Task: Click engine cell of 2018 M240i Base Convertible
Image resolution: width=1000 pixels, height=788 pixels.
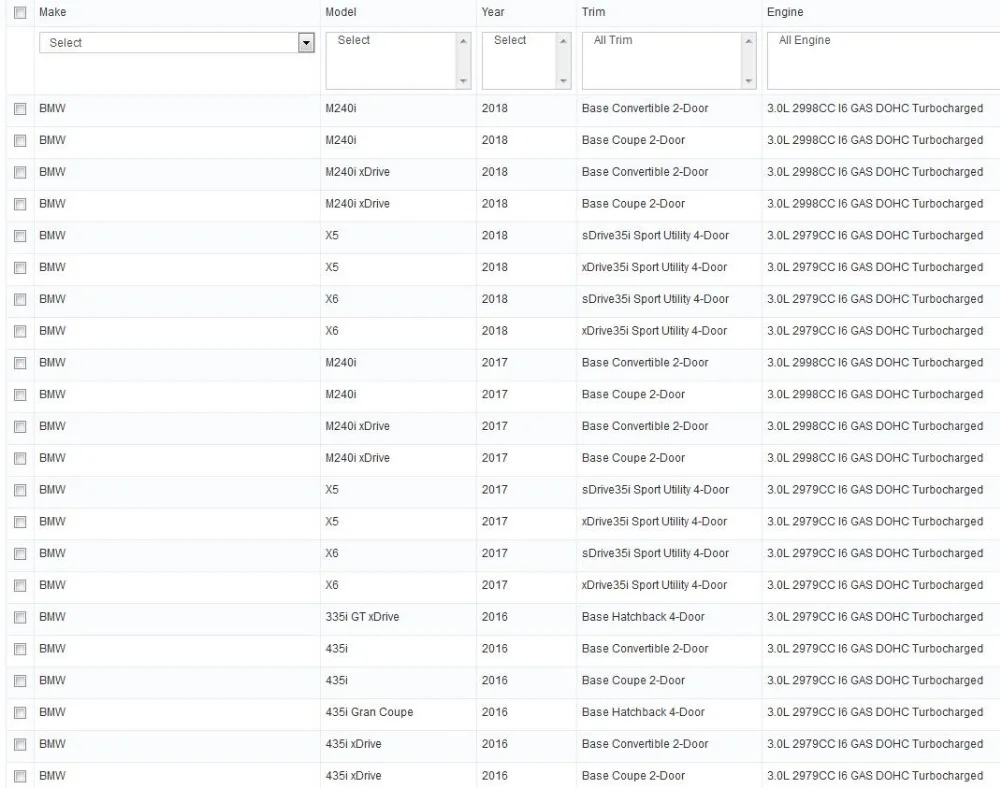Action: click(x=874, y=108)
